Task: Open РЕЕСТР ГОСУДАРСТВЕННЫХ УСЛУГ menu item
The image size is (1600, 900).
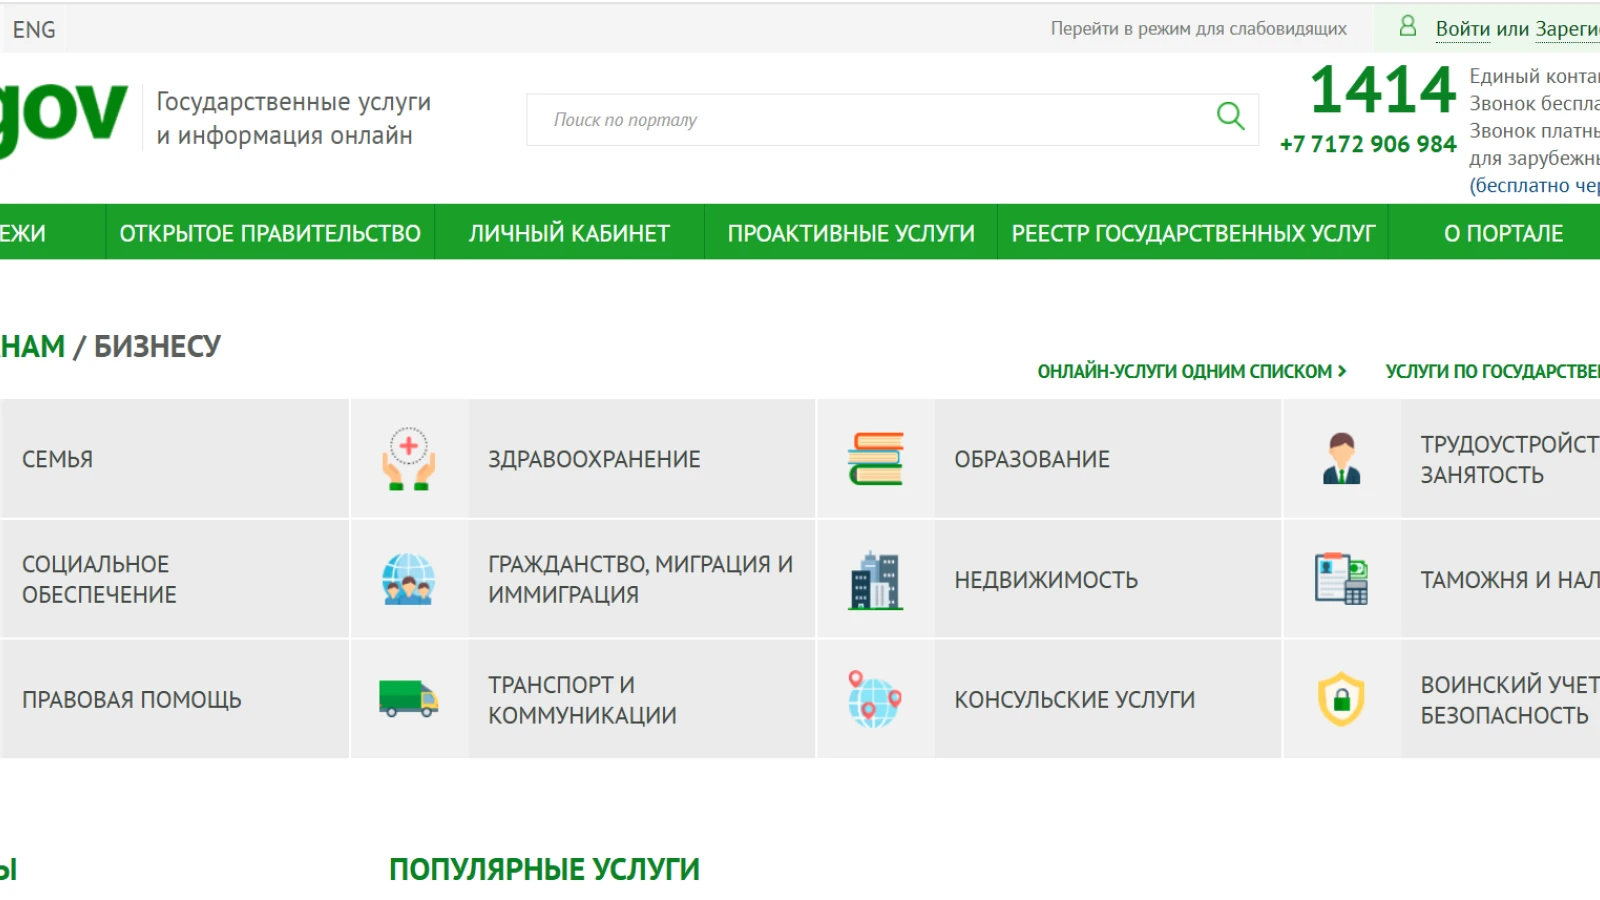Action: (x=1193, y=233)
